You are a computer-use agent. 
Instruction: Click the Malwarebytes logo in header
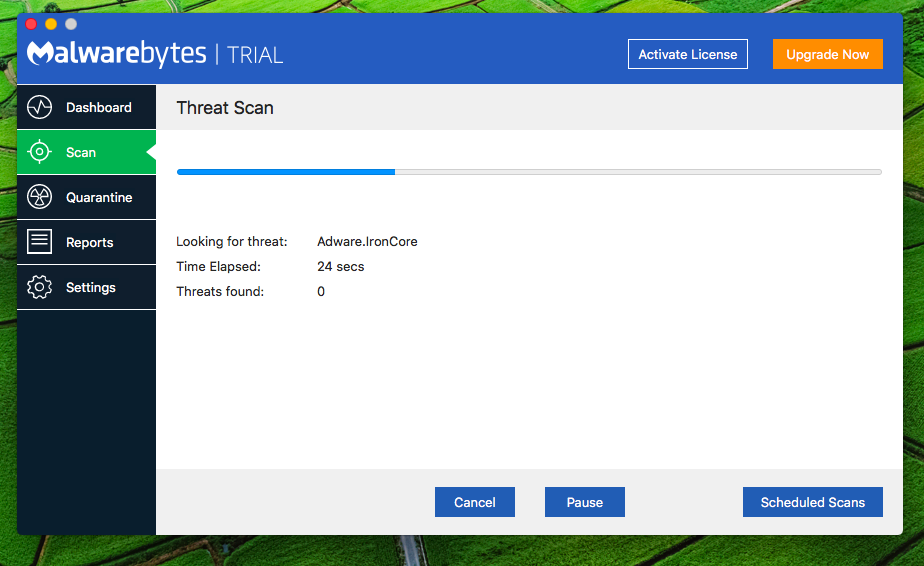tap(117, 54)
